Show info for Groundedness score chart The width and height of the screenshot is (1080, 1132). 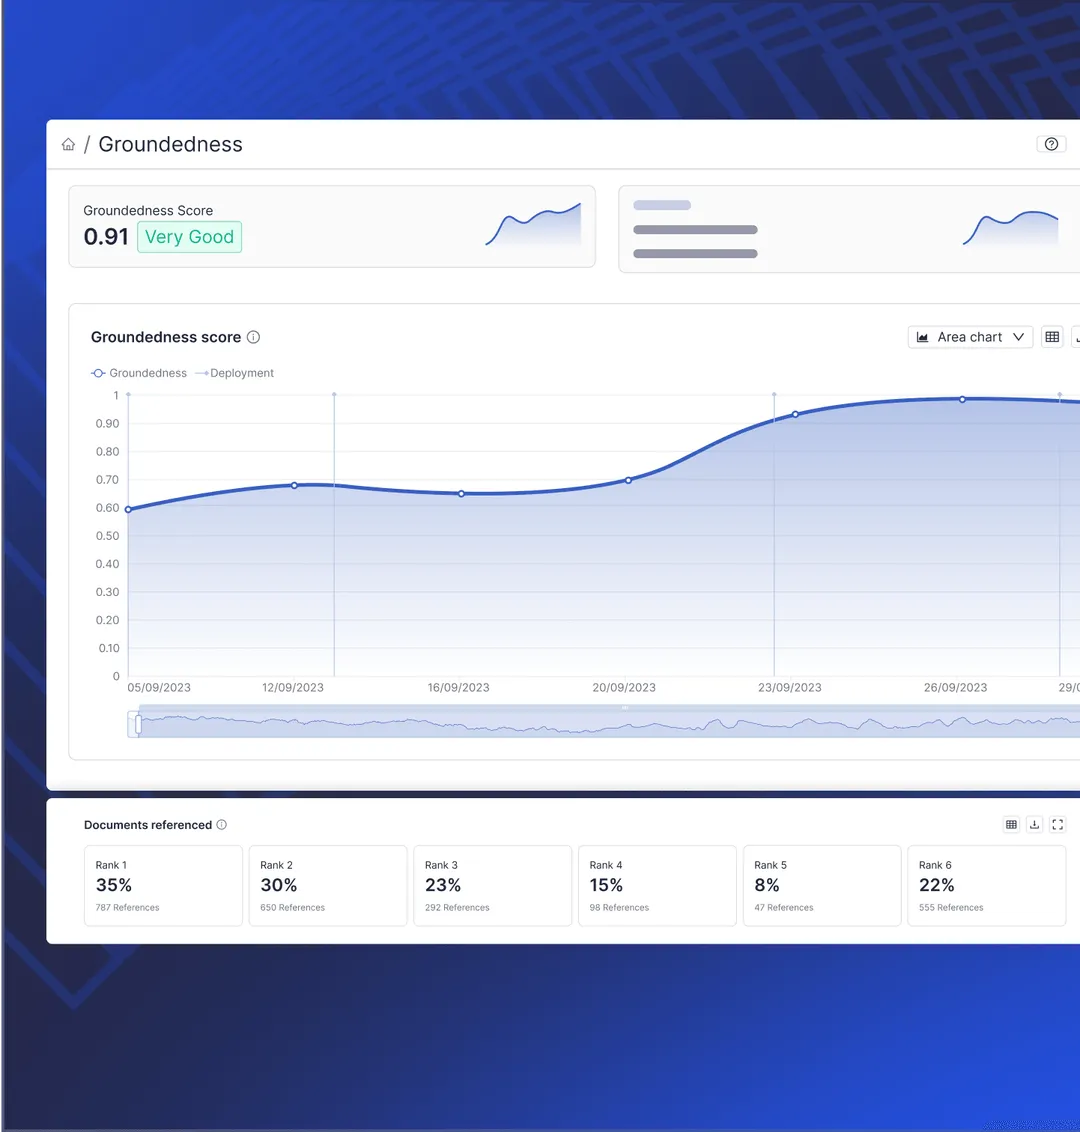click(x=253, y=337)
